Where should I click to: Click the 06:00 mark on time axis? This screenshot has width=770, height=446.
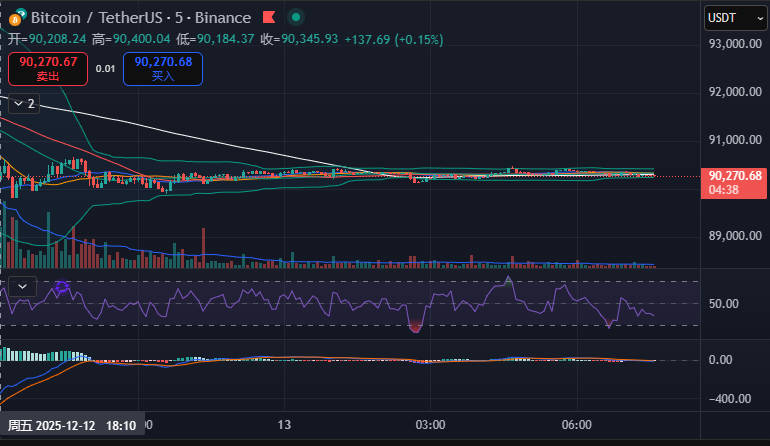point(577,425)
